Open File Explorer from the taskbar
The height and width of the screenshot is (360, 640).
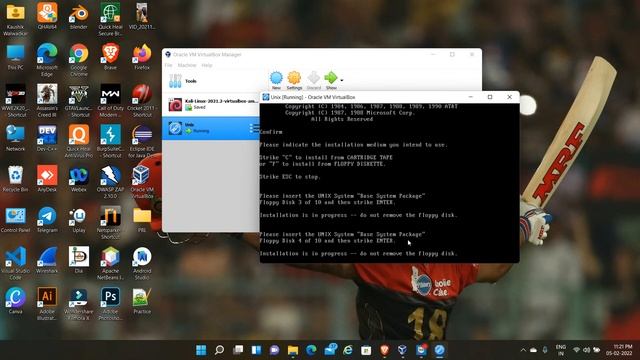[293, 350]
